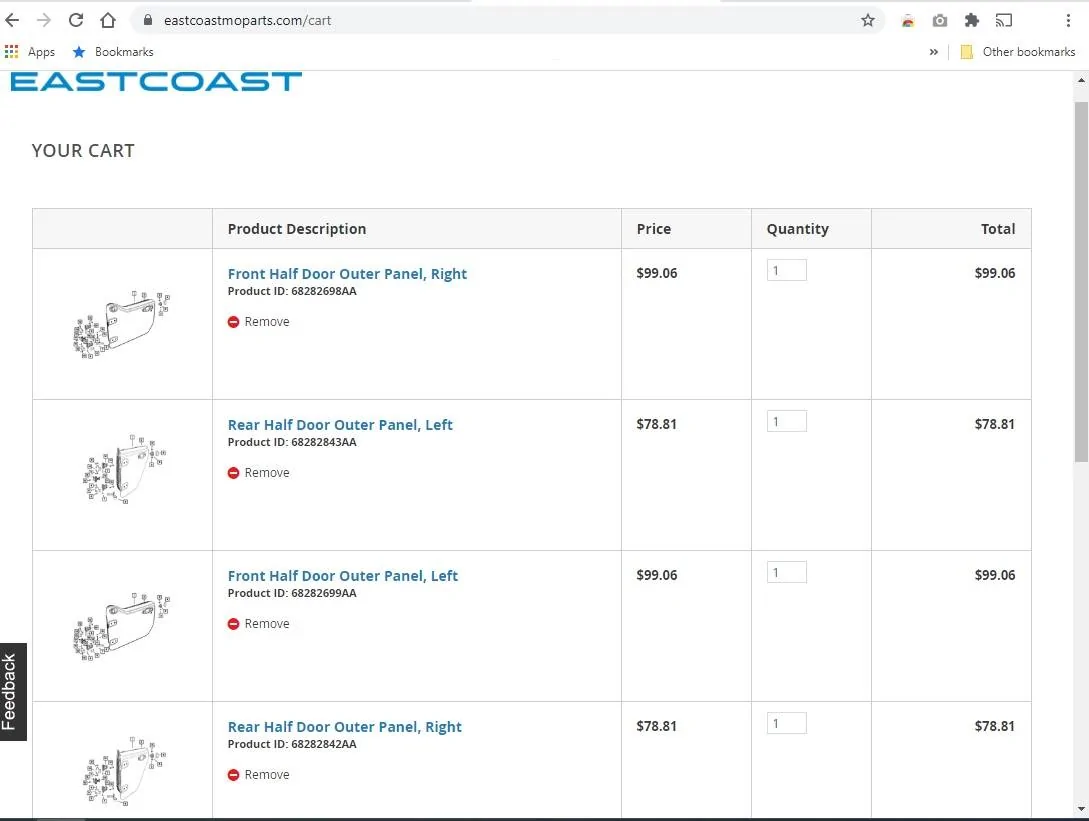1089x821 pixels.
Task: Click the Product Description column header
Action: click(x=297, y=229)
